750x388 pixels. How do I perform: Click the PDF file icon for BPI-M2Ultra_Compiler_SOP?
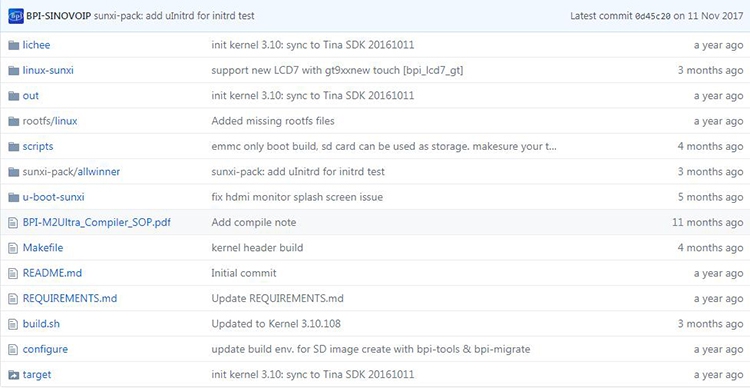click(13, 222)
